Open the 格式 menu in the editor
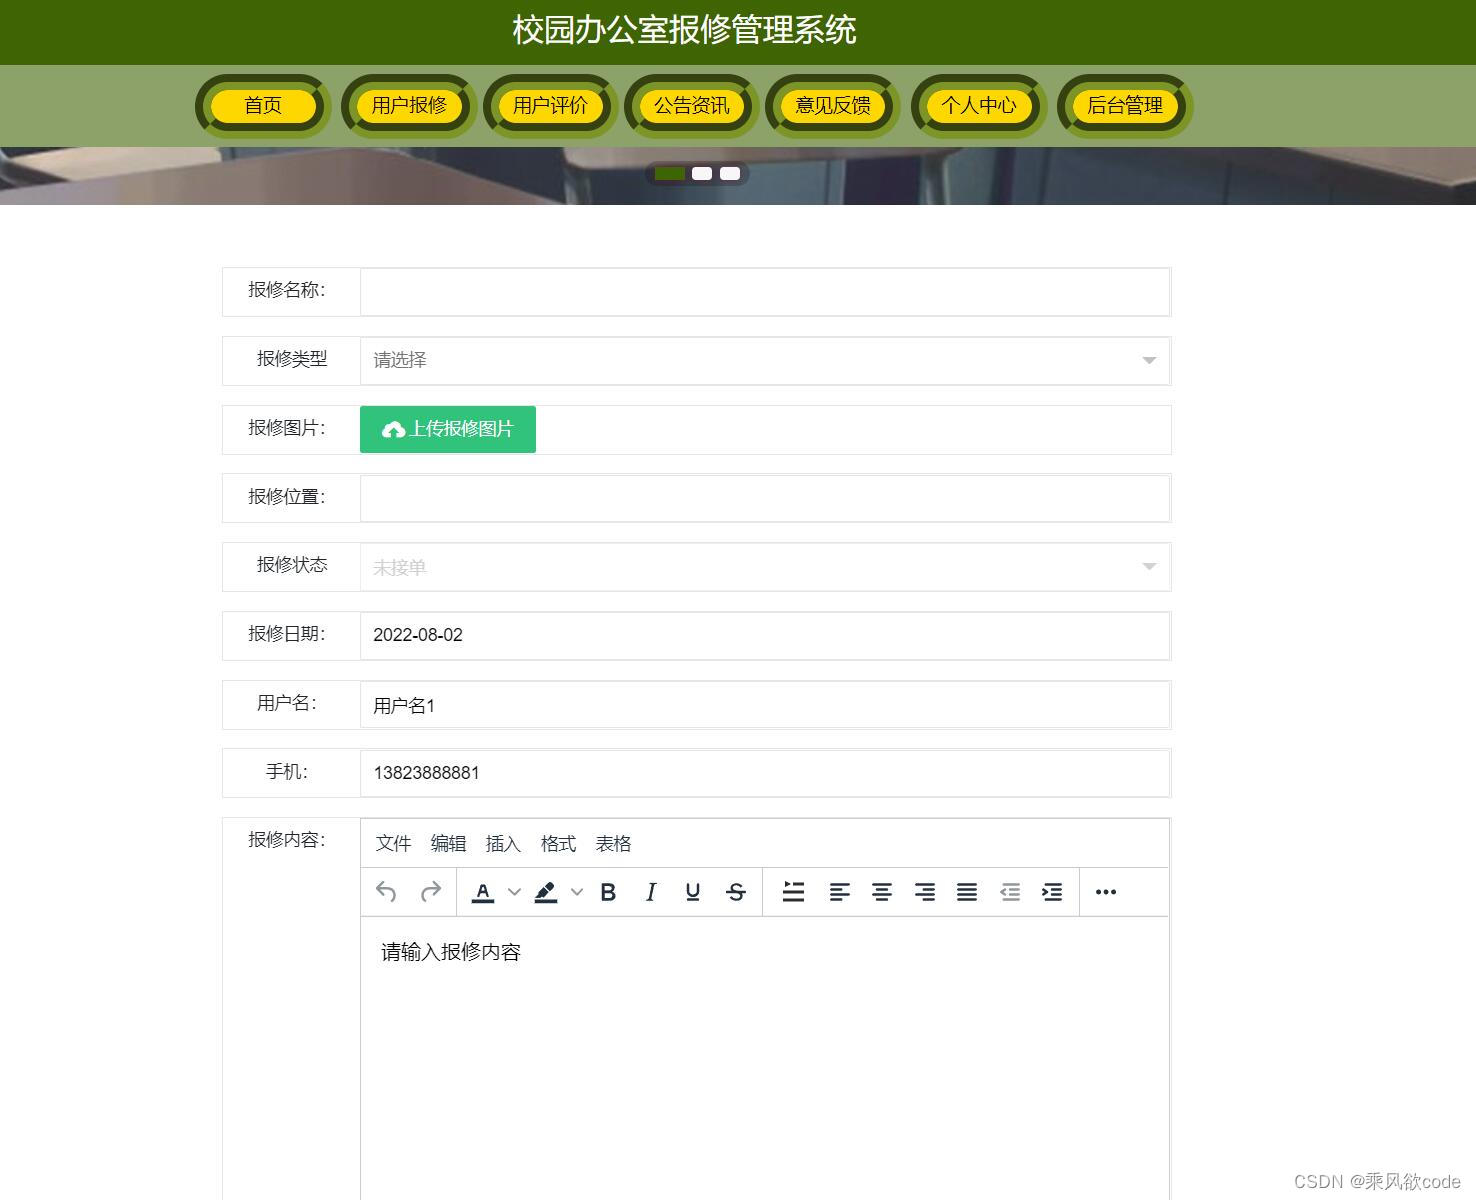Image resolution: width=1476 pixels, height=1200 pixels. click(x=557, y=843)
